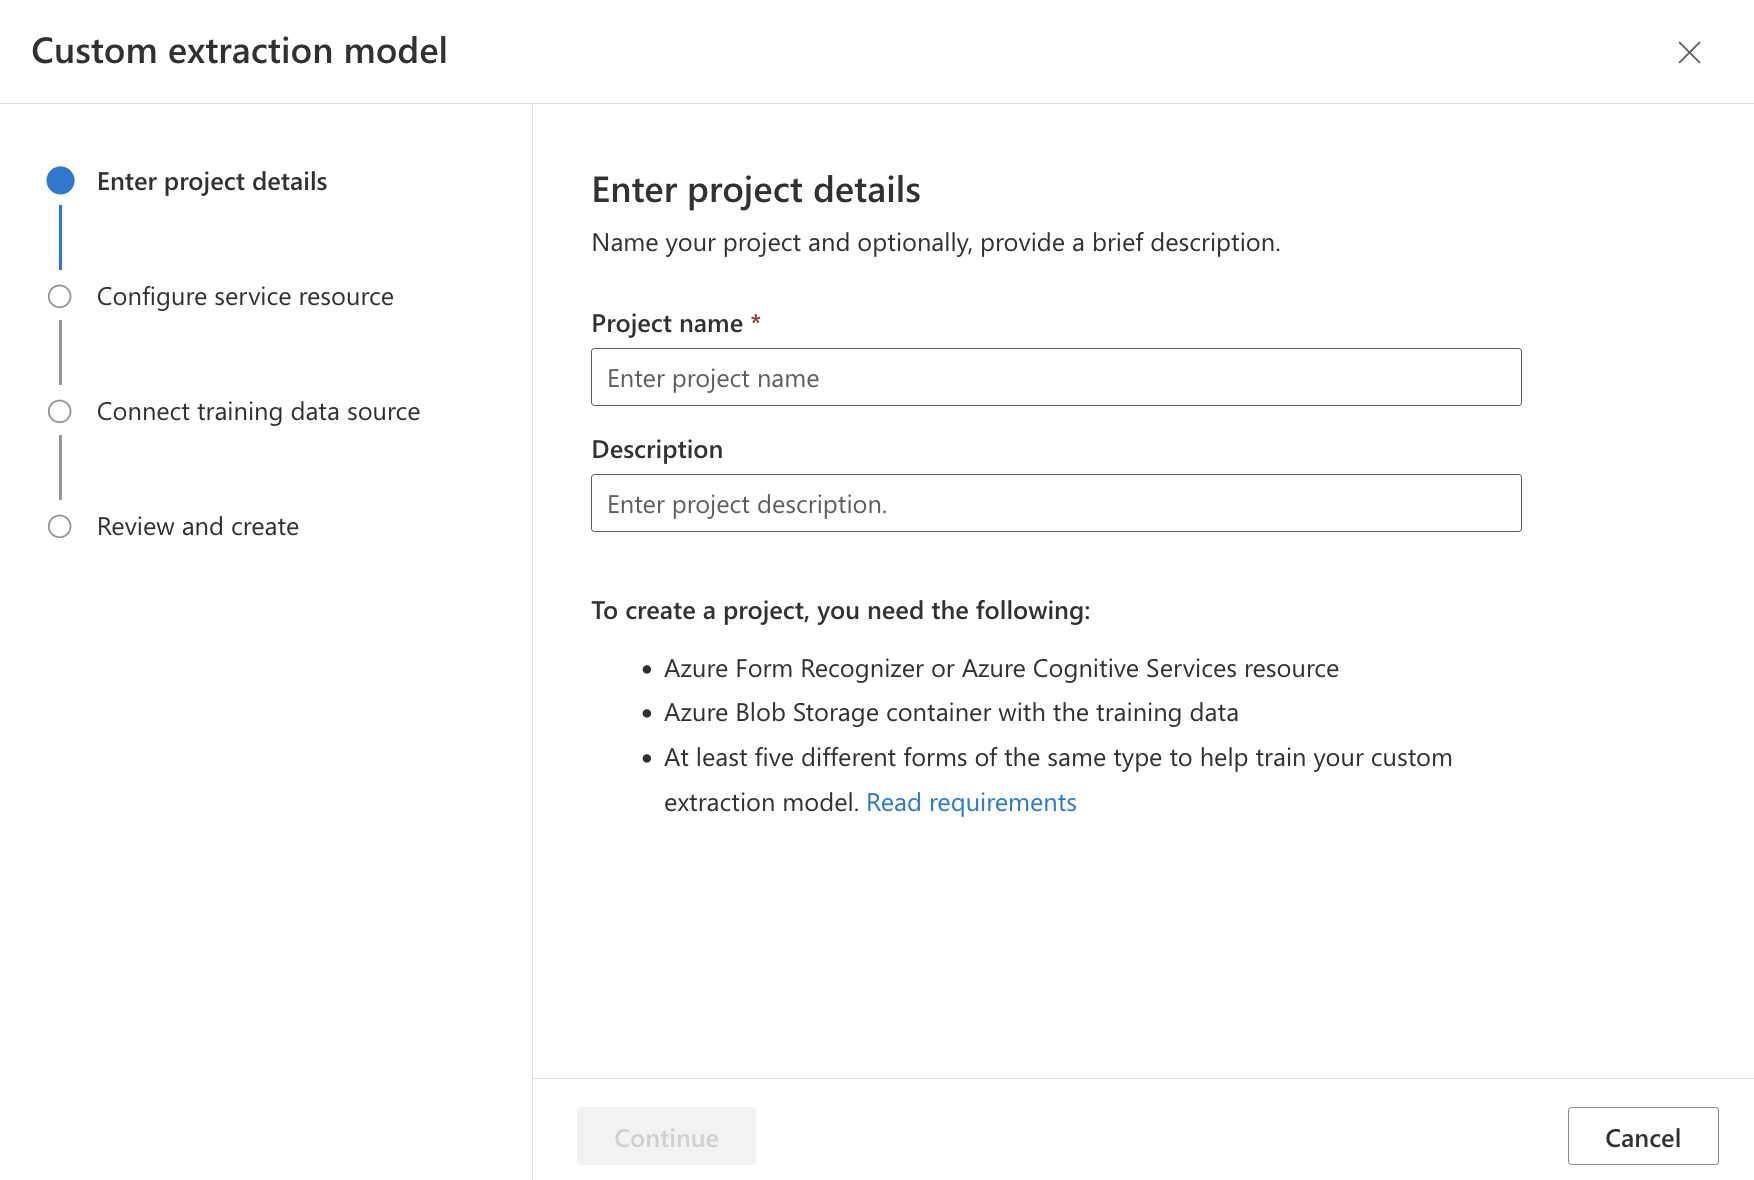
Task: Jump to Connect training data source label
Action: click(x=258, y=412)
